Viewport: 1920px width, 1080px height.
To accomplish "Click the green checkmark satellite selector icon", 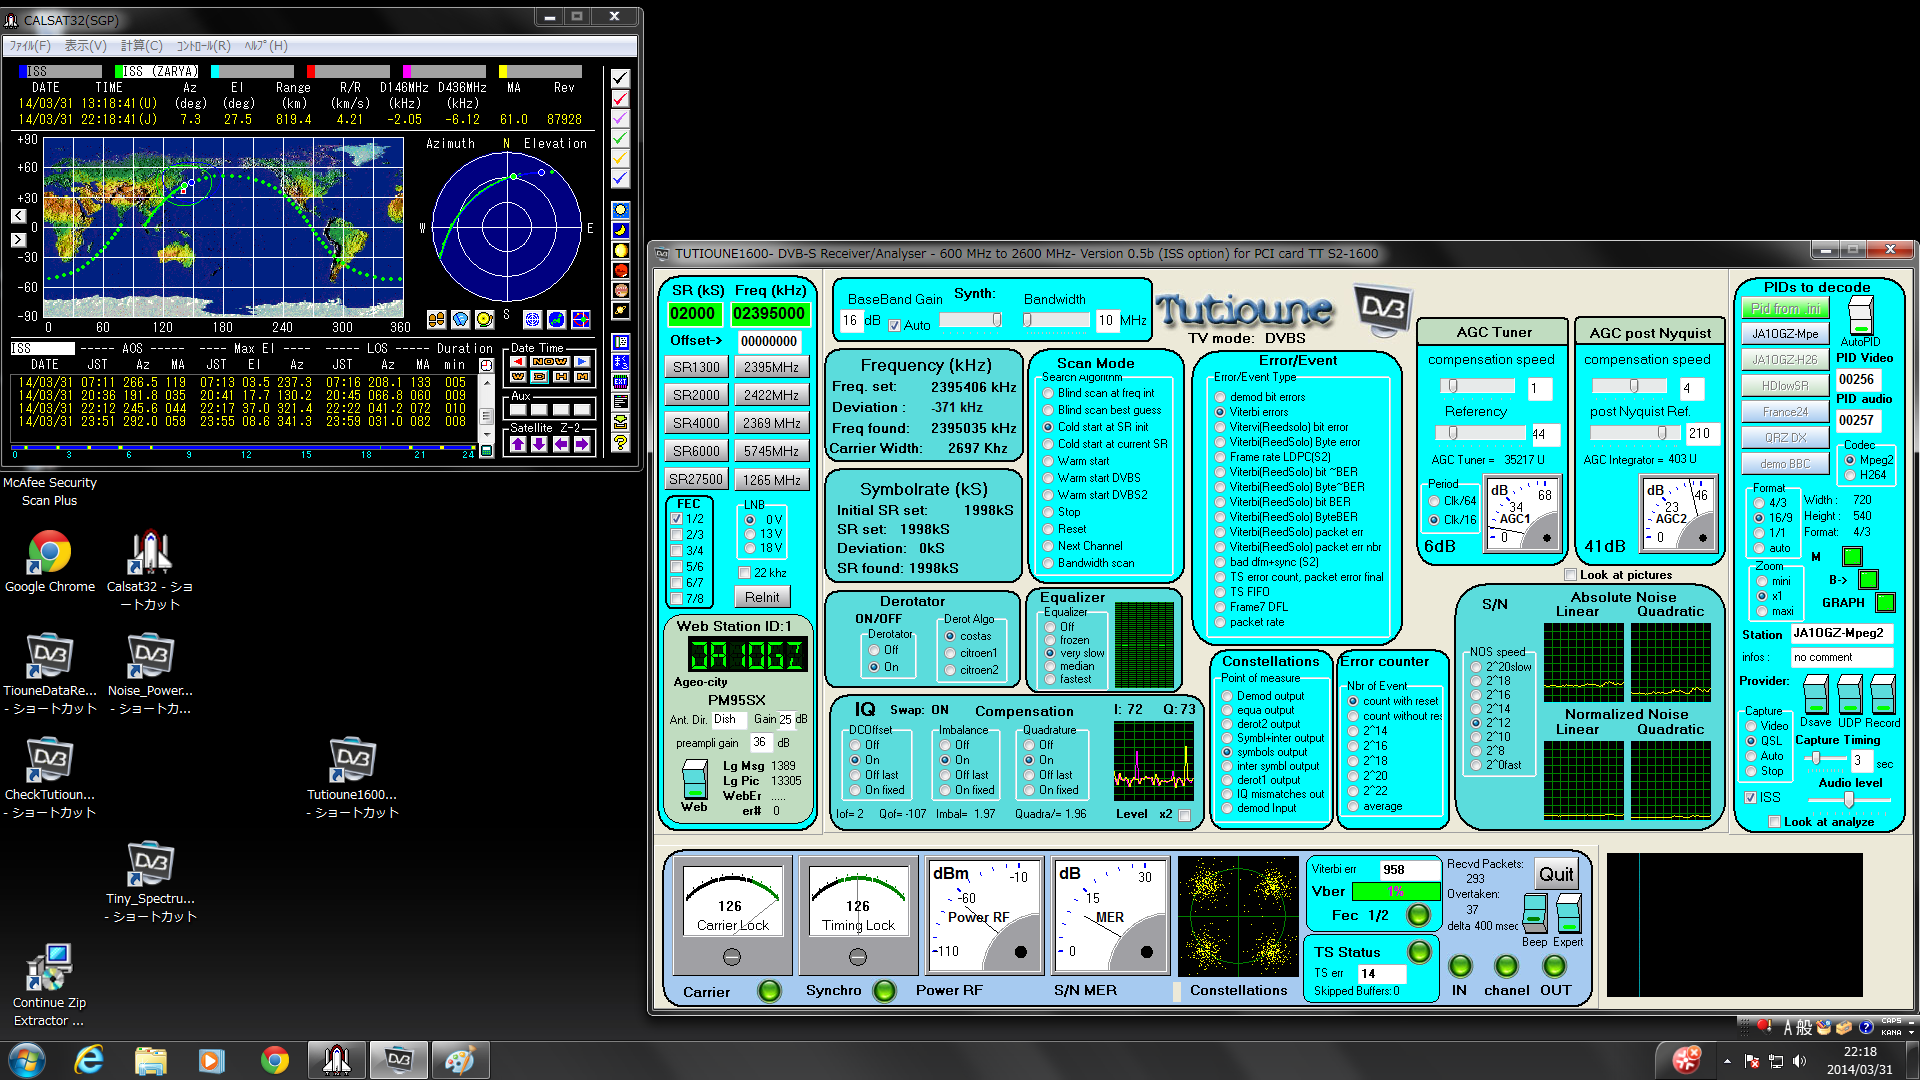I will (x=620, y=138).
